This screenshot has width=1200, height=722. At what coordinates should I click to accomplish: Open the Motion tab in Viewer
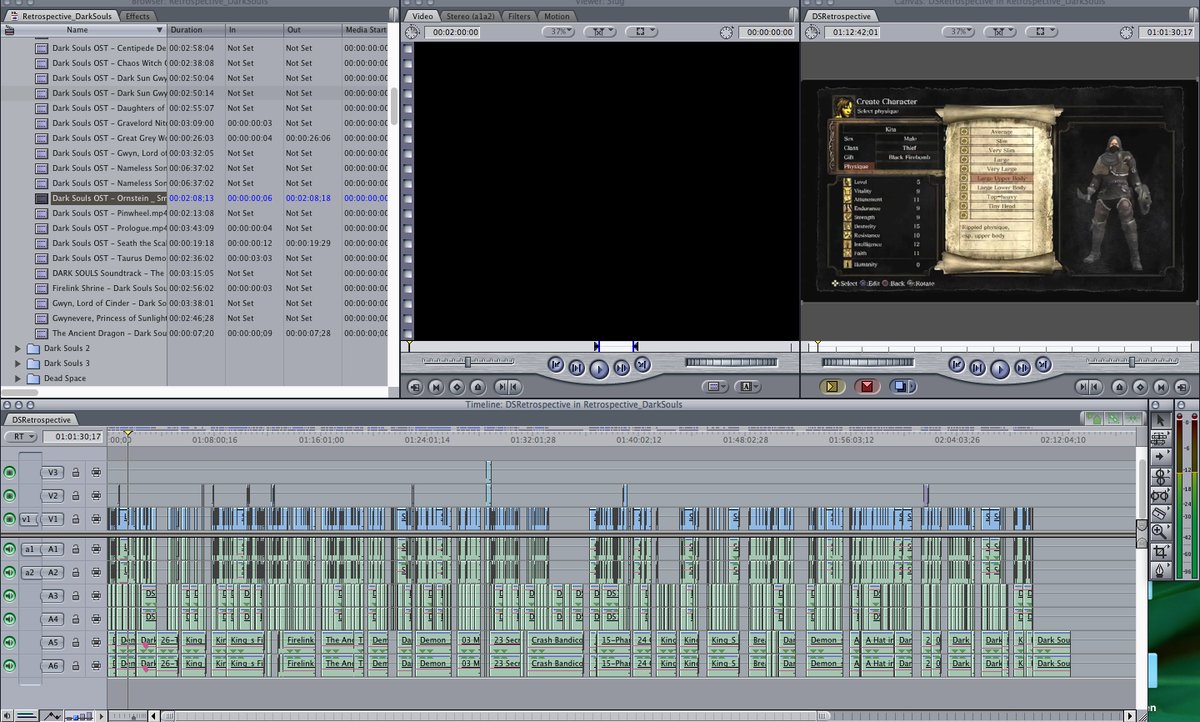pos(556,16)
